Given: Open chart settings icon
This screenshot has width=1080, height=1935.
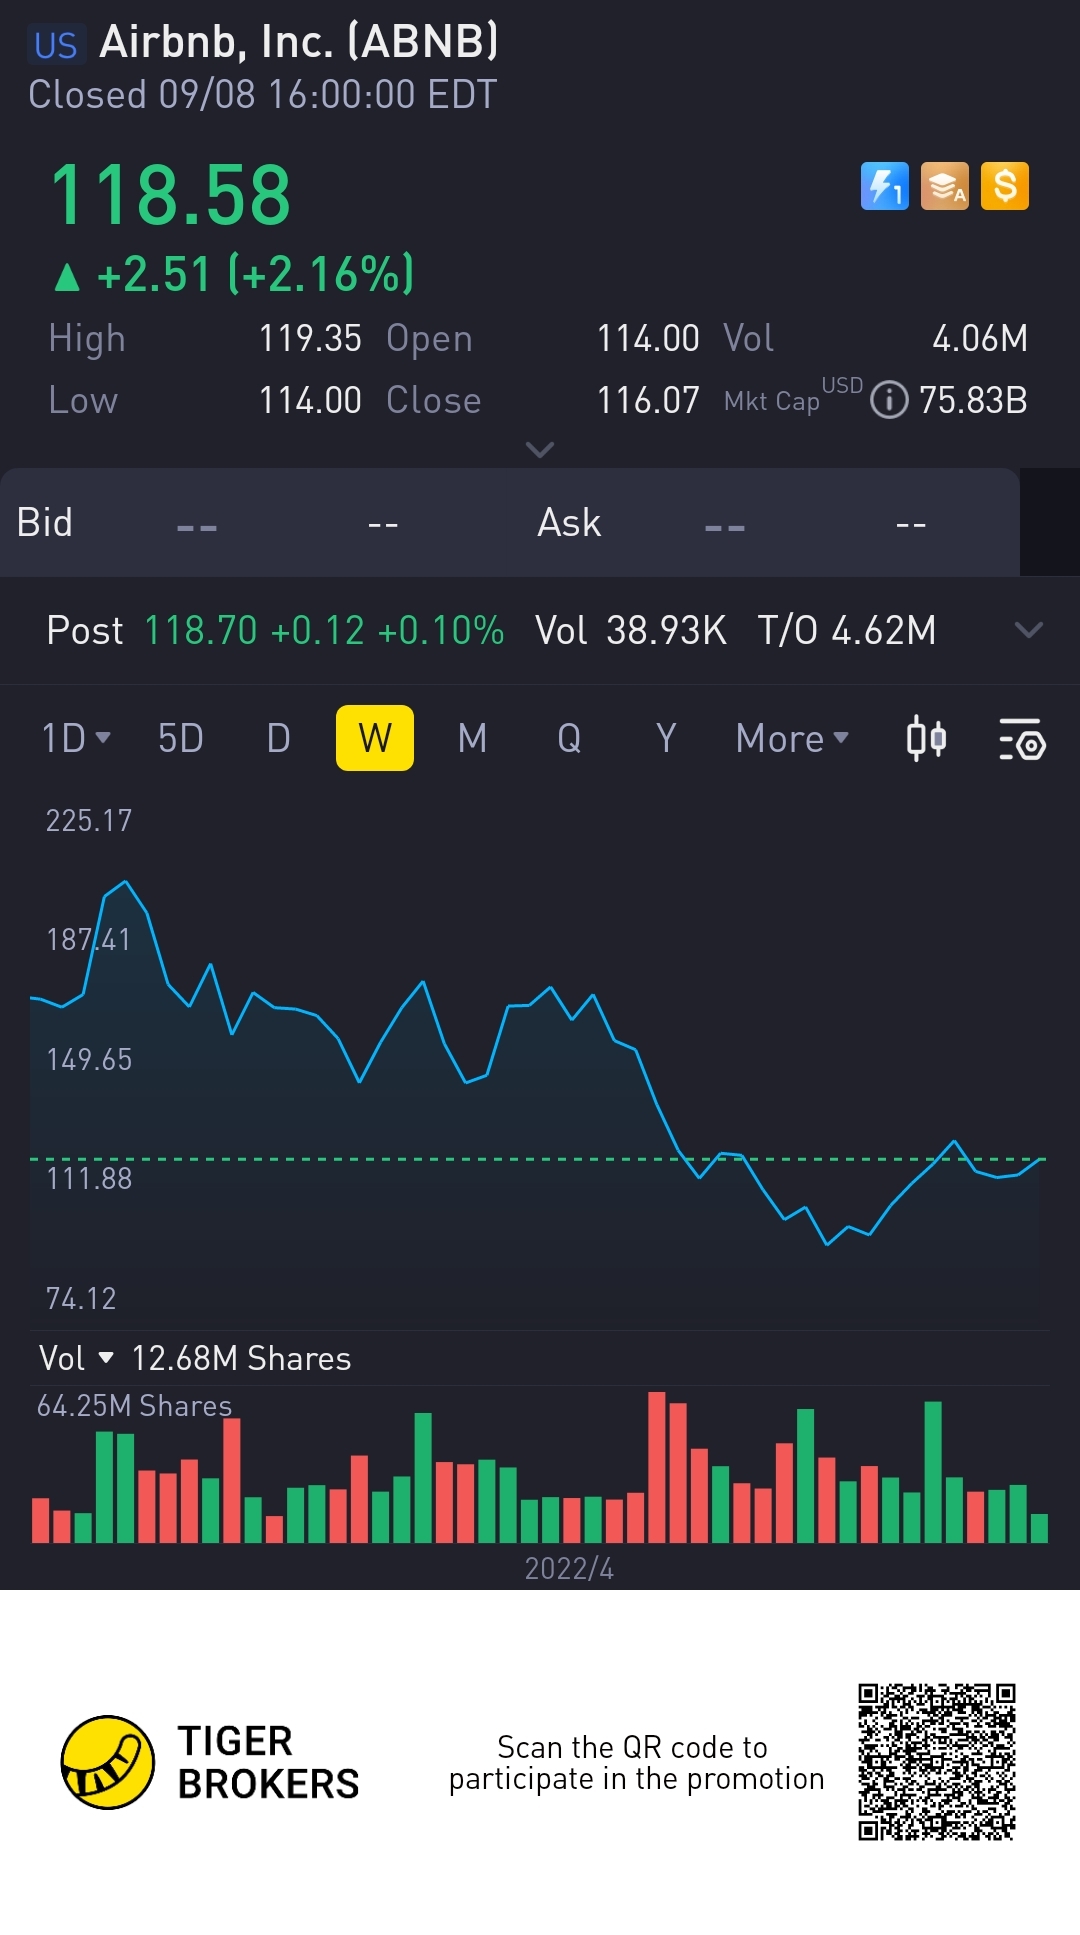Looking at the screenshot, I should point(1021,739).
